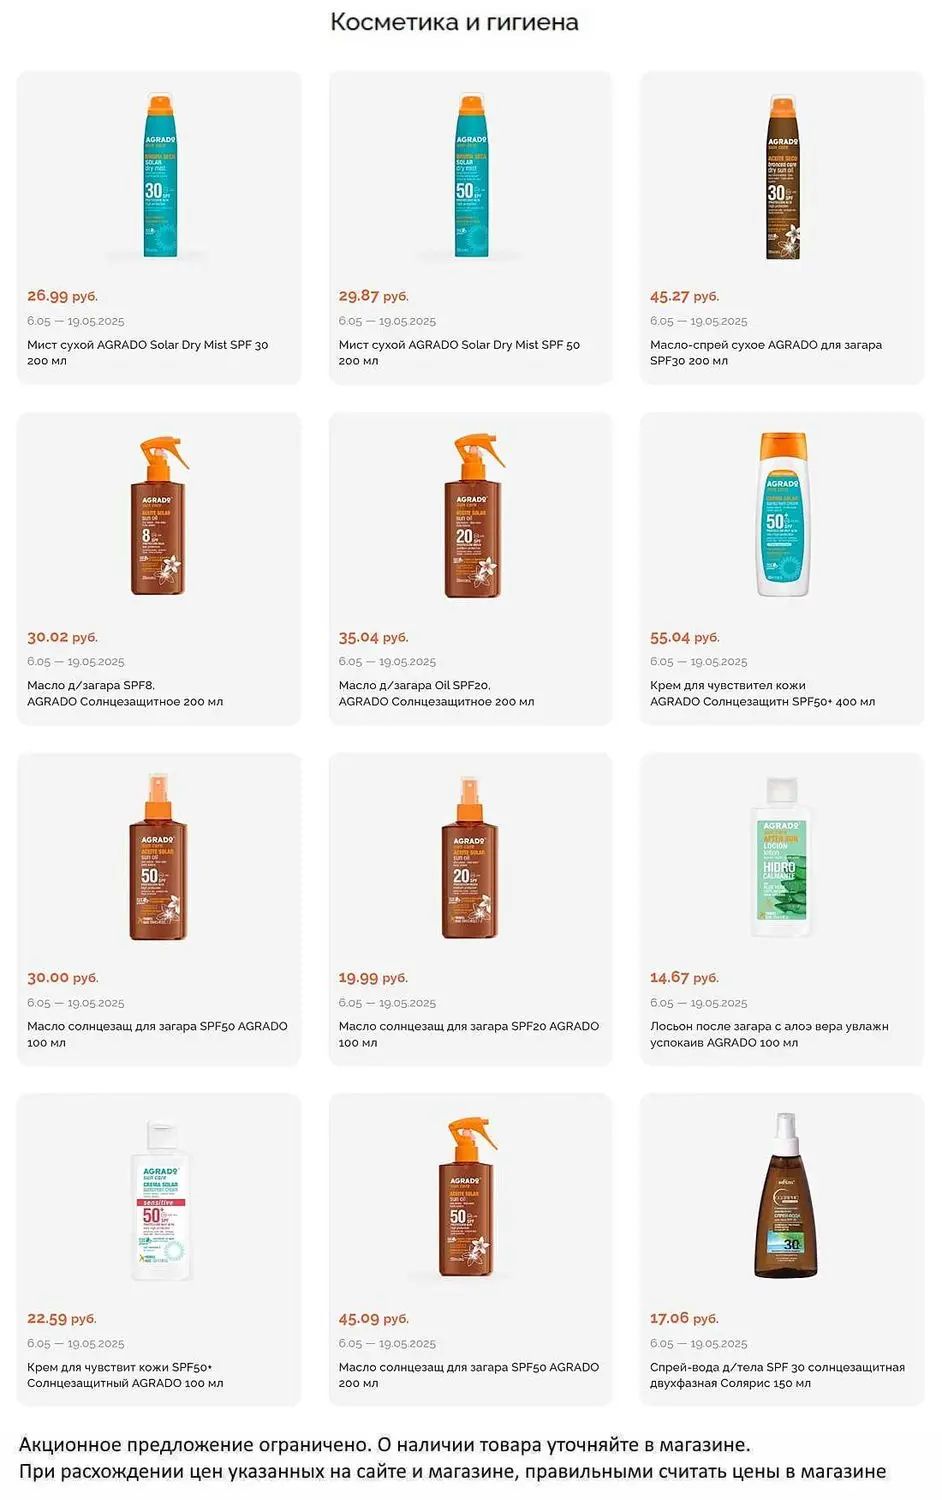Click the 55.04 руб. price

(685, 637)
